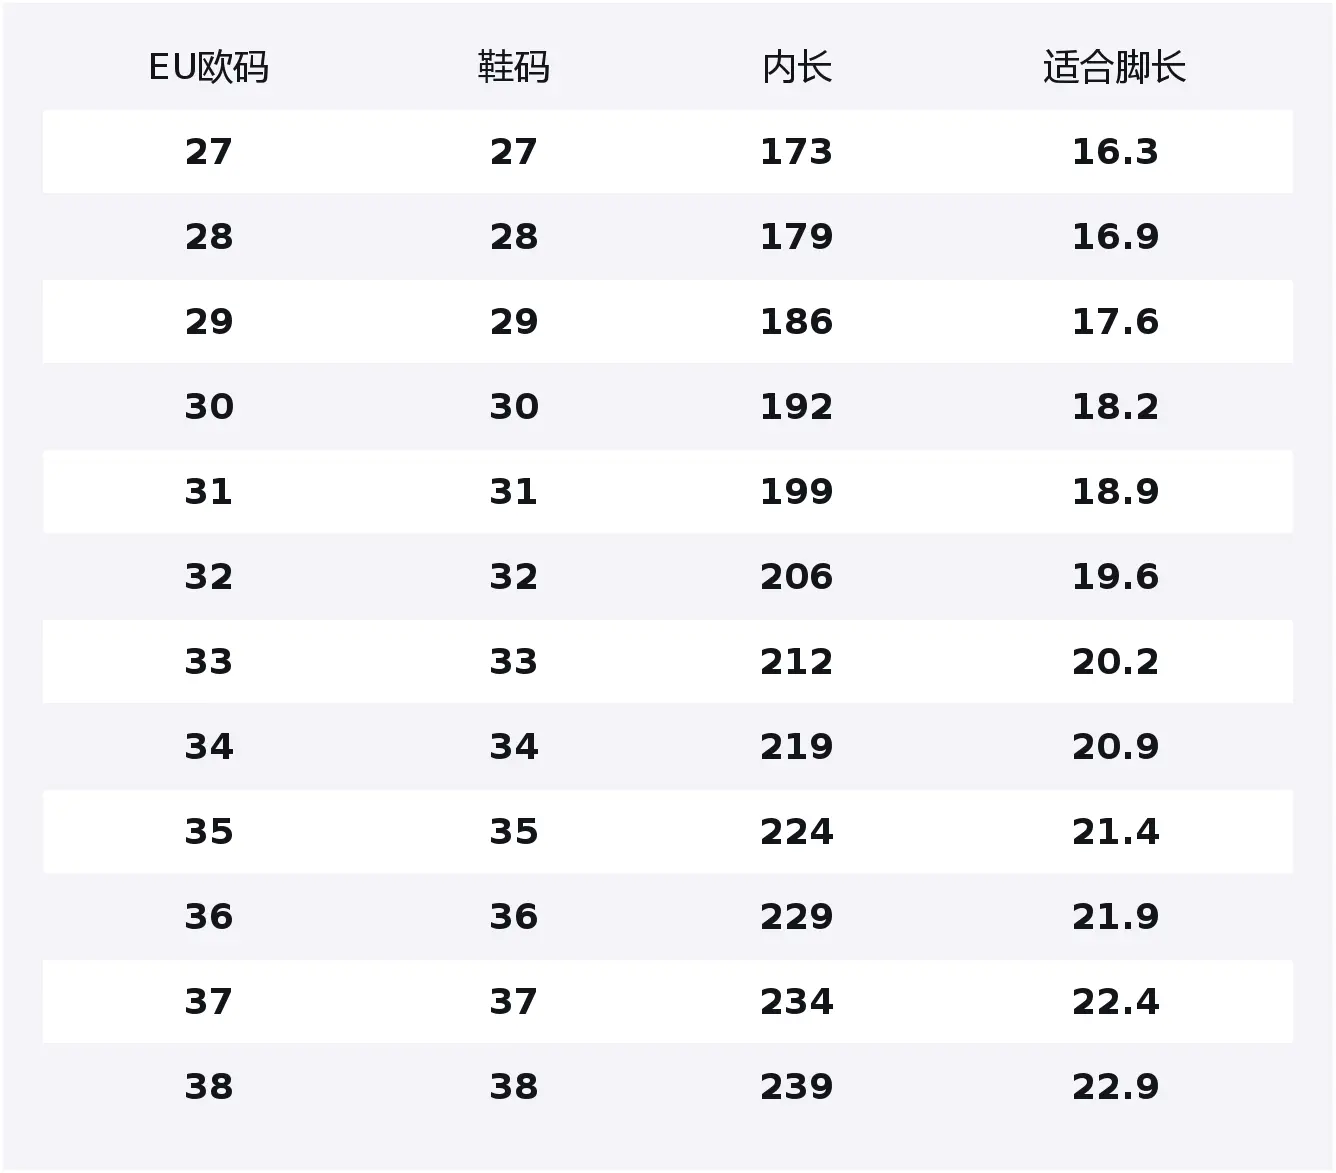Image resolution: width=1336 pixels, height=1173 pixels.
Task: Click the 鞋码 column header
Action: pos(513,68)
